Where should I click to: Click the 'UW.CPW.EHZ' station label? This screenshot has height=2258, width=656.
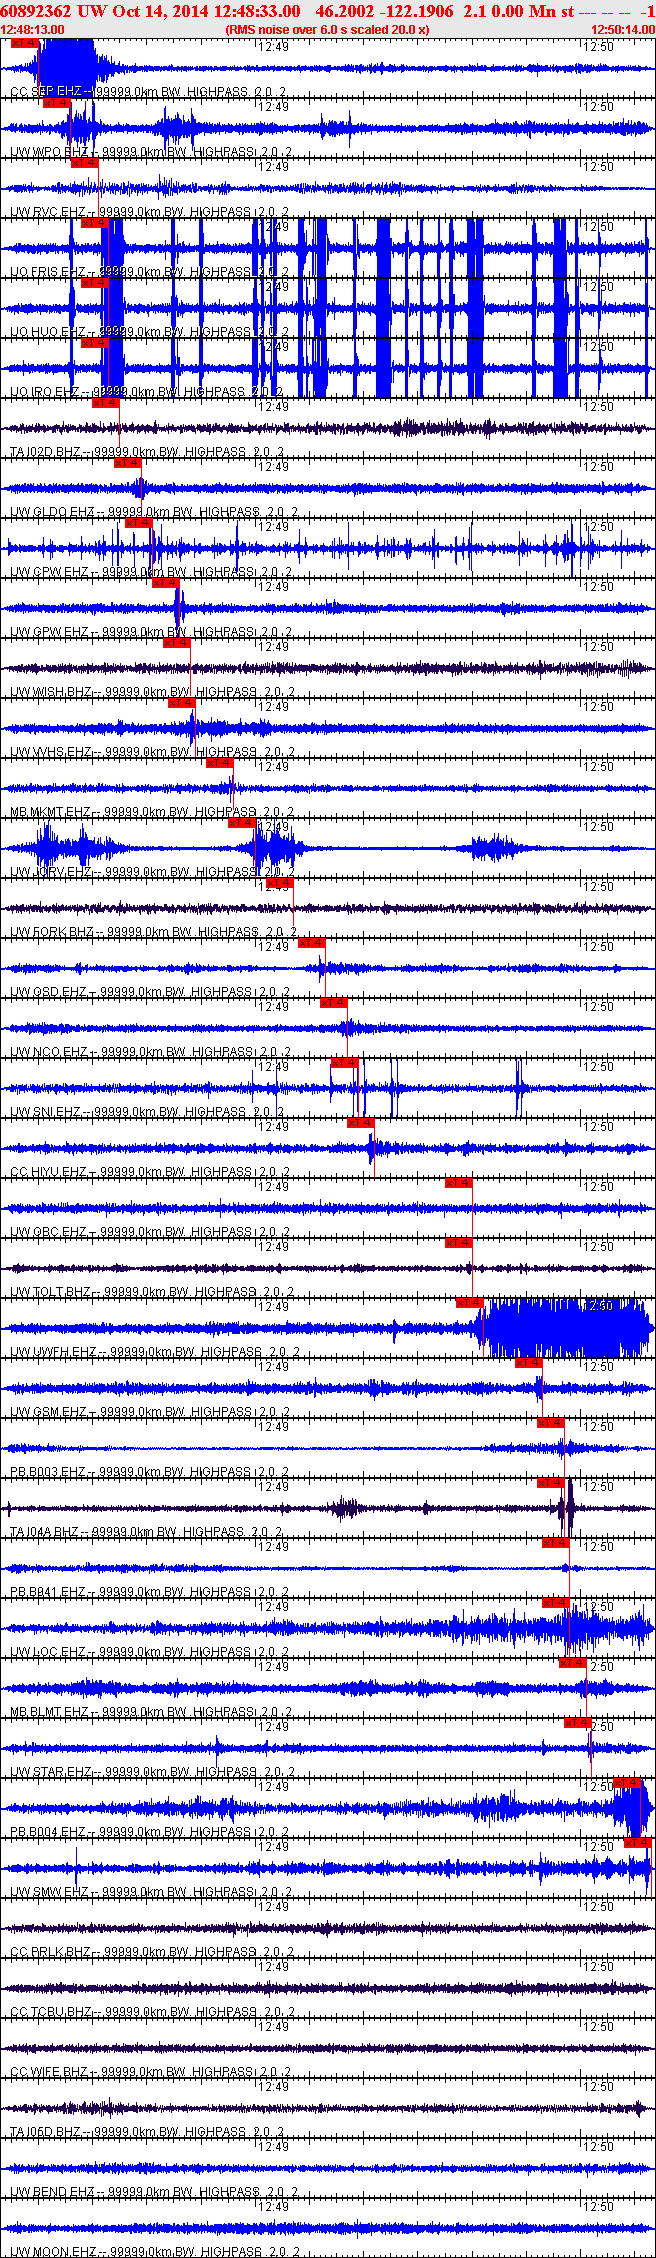pyautogui.click(x=50, y=572)
